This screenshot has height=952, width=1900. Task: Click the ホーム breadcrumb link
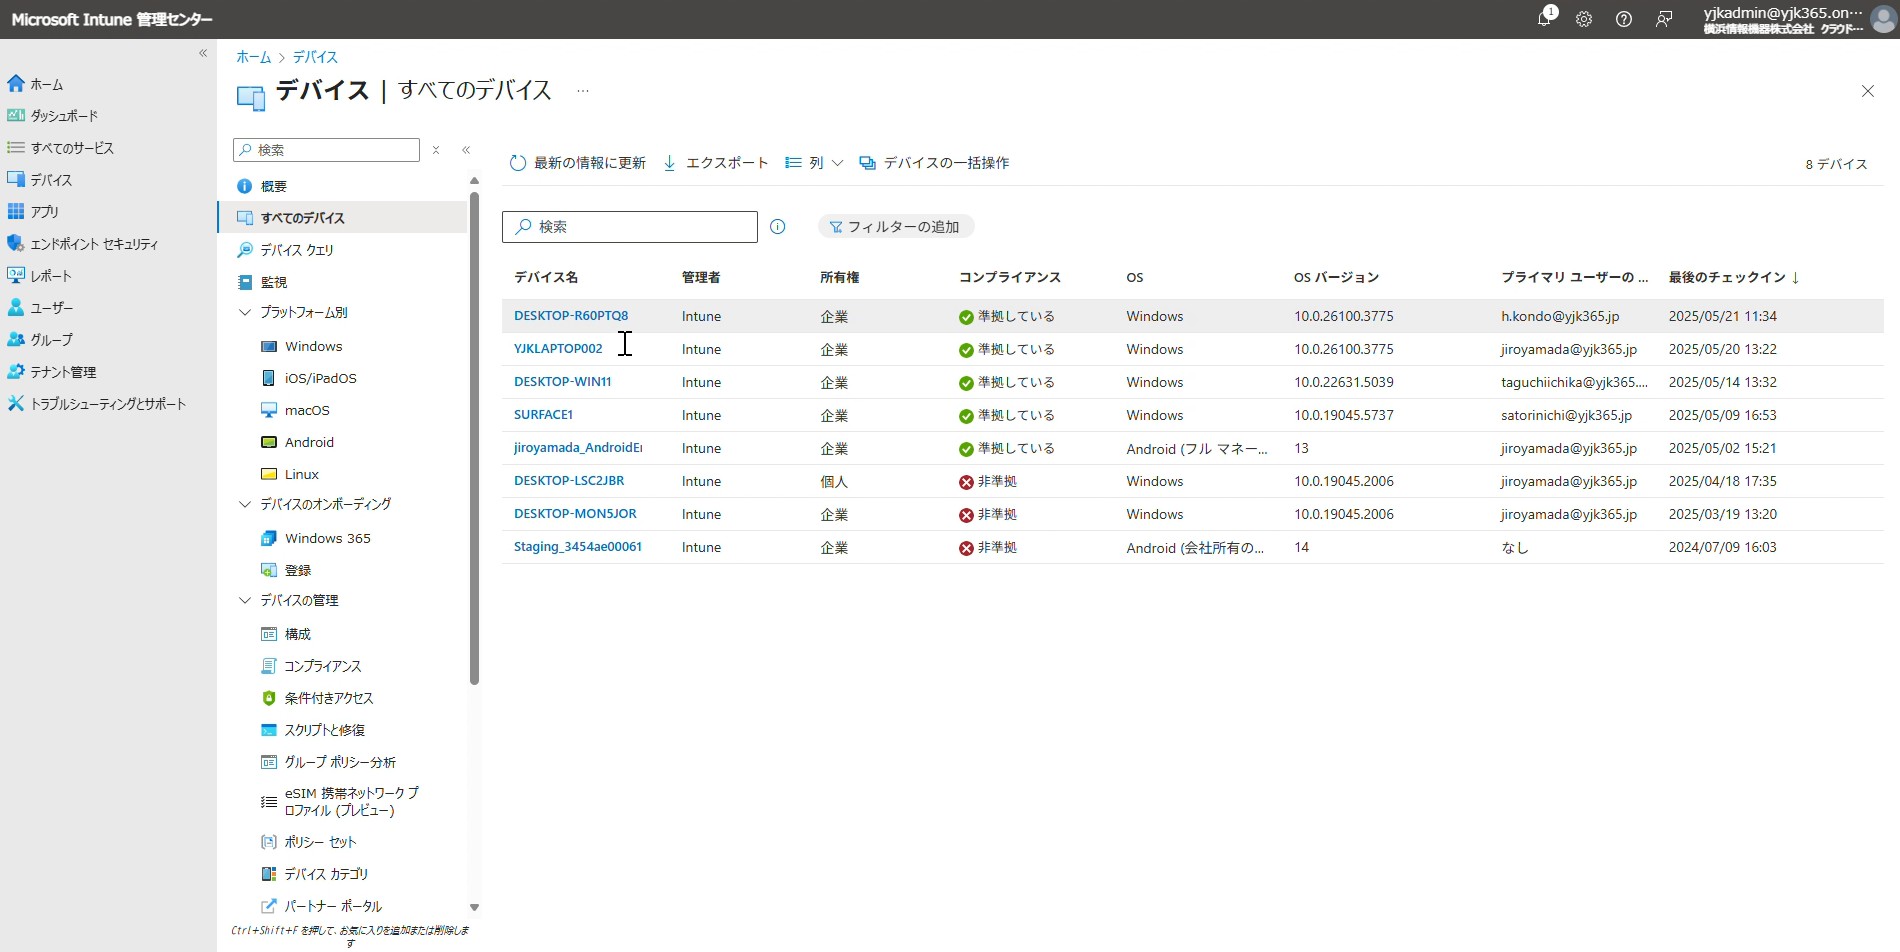click(253, 57)
